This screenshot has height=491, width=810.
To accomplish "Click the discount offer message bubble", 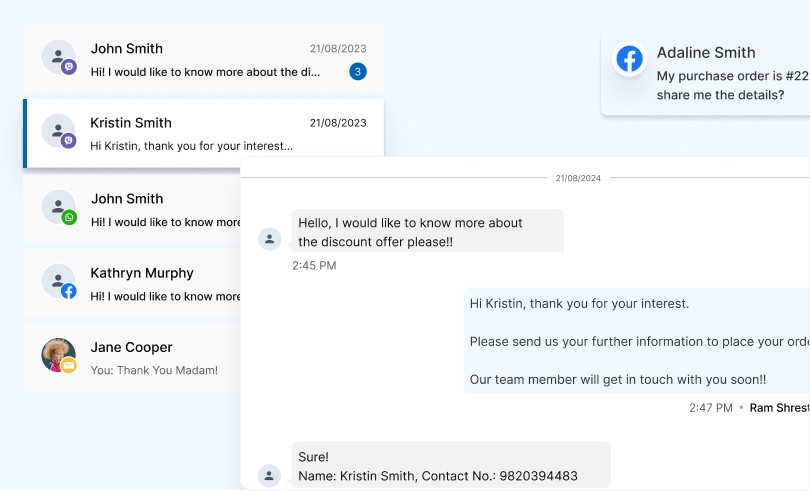I will 428,231.
